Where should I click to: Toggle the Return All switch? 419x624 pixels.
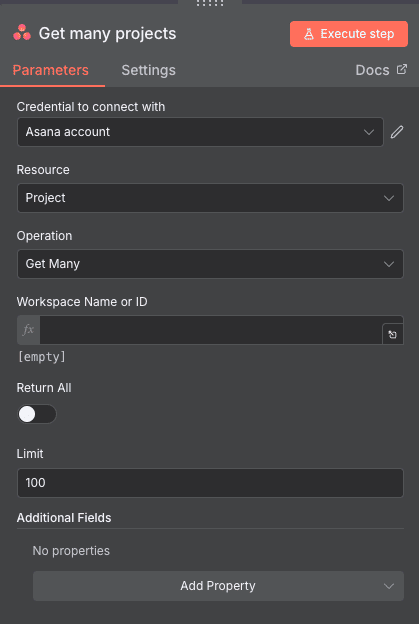click(x=37, y=414)
